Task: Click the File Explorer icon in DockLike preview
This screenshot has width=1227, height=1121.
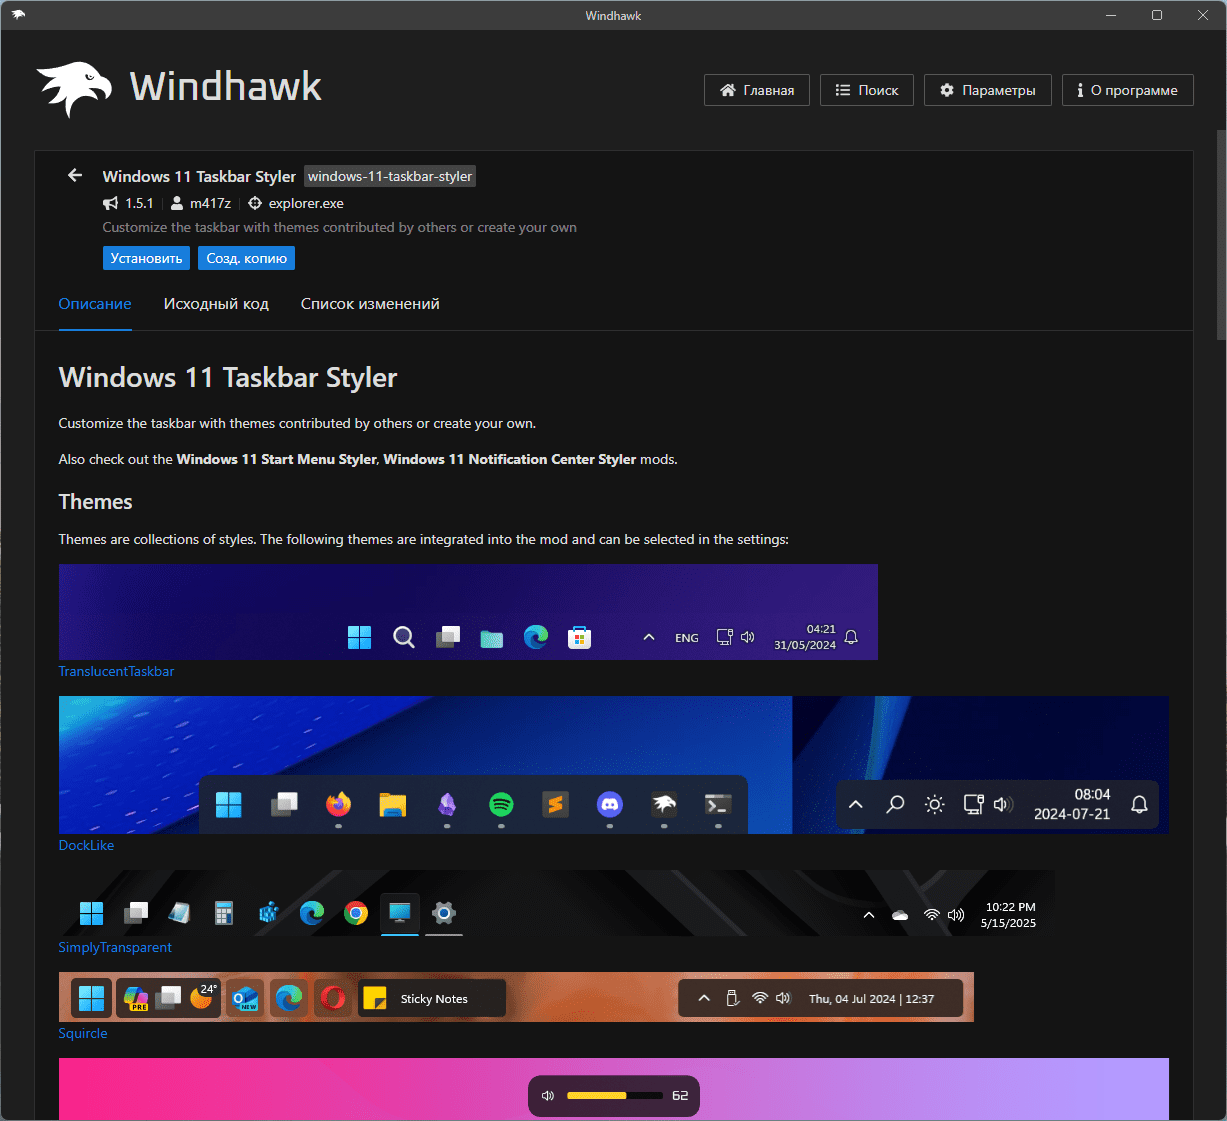Action: (393, 804)
